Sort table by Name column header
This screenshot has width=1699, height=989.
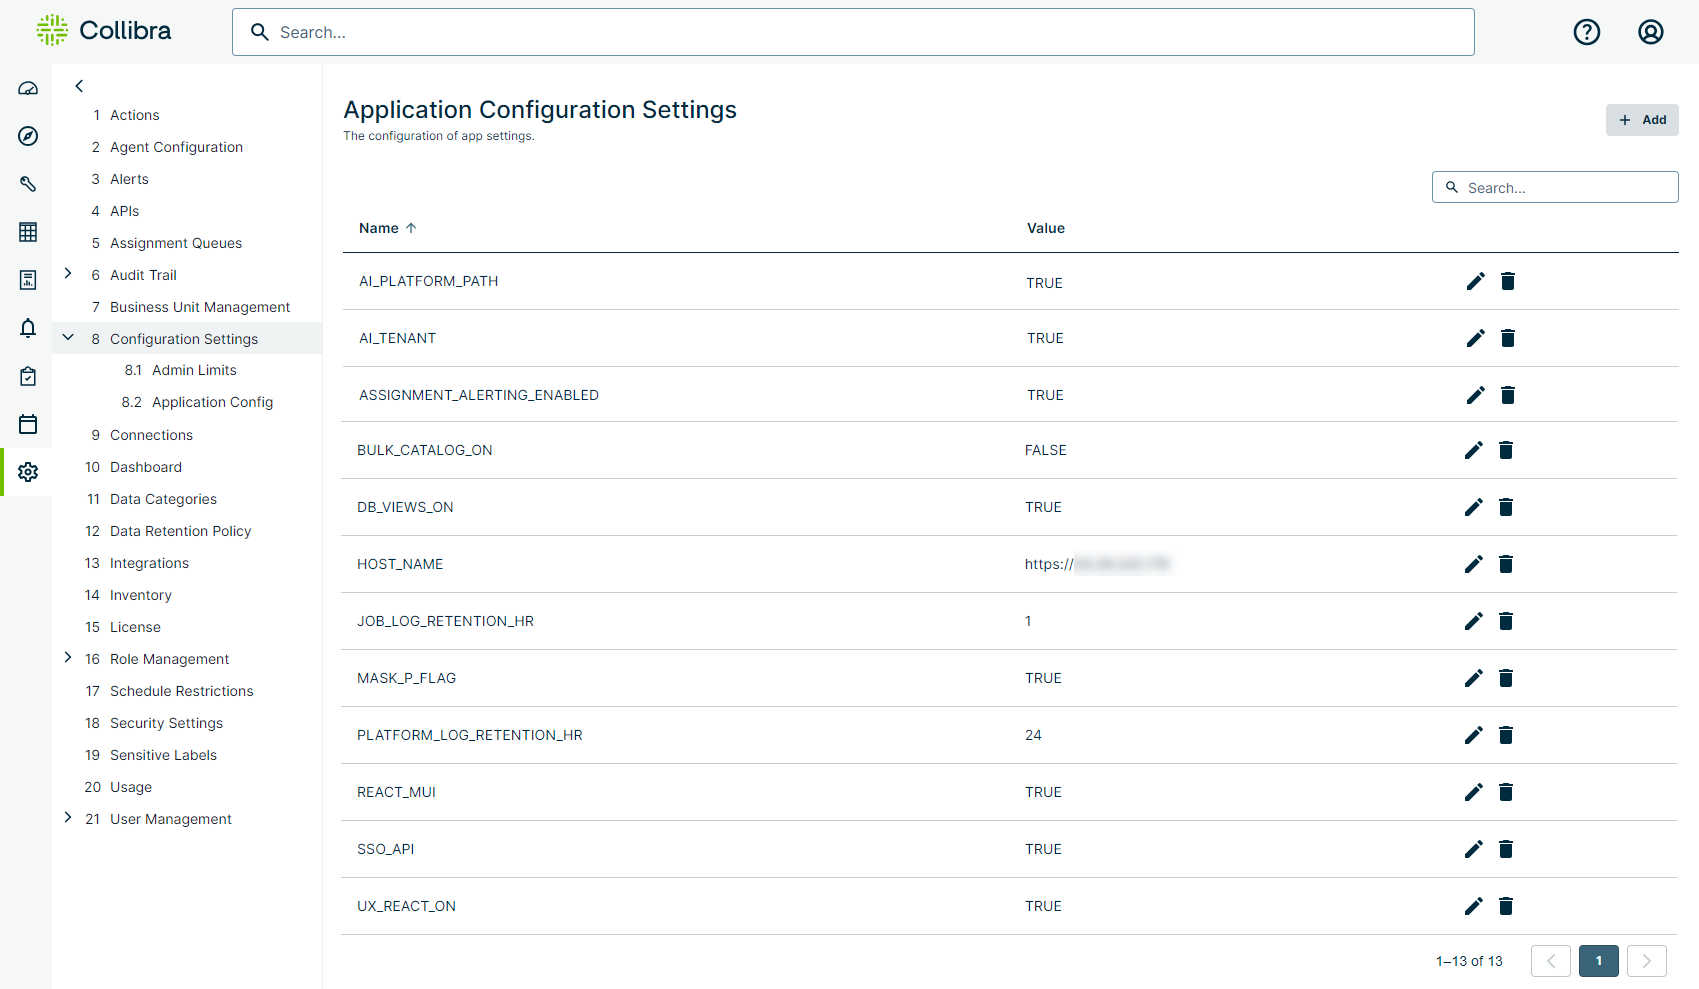[x=379, y=229]
